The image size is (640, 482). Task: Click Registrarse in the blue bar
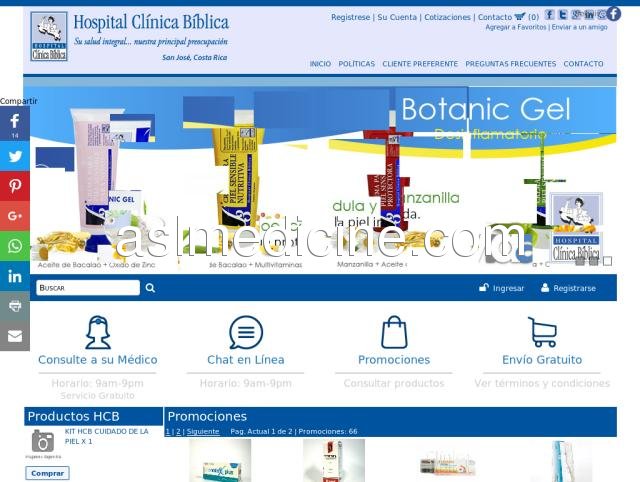(x=568, y=288)
